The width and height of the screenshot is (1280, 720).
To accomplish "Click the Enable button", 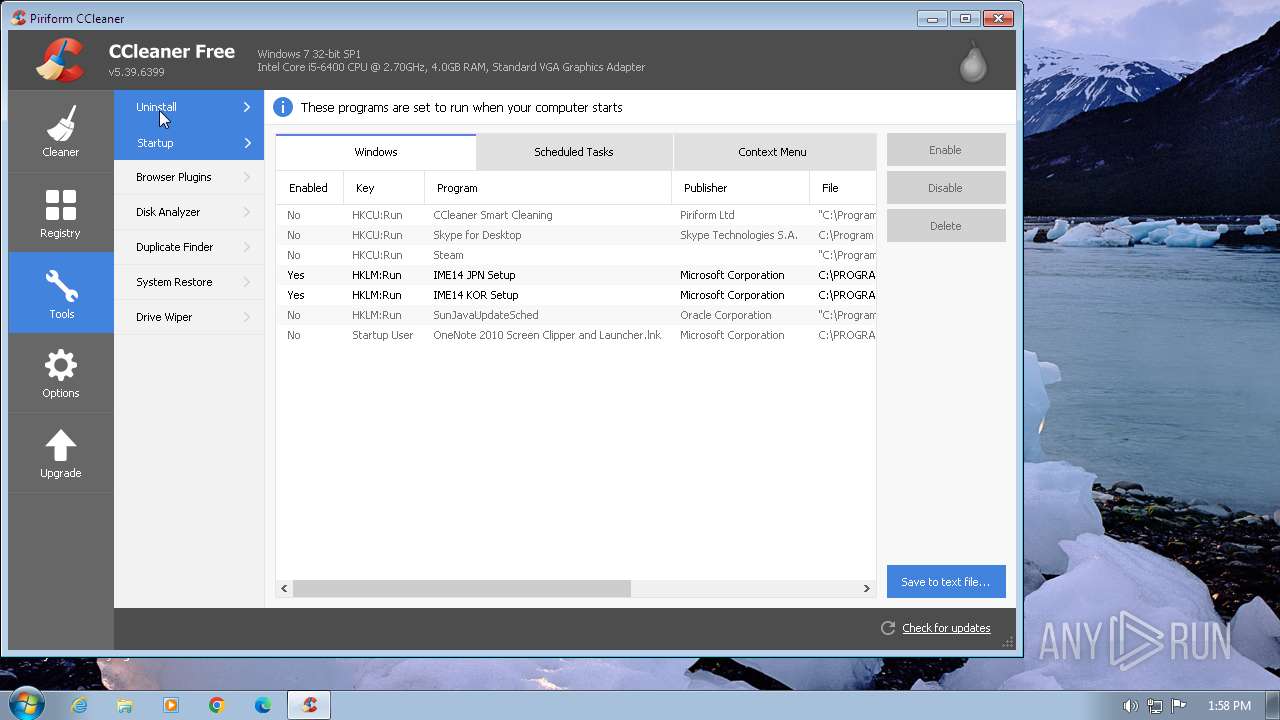I will tap(946, 150).
